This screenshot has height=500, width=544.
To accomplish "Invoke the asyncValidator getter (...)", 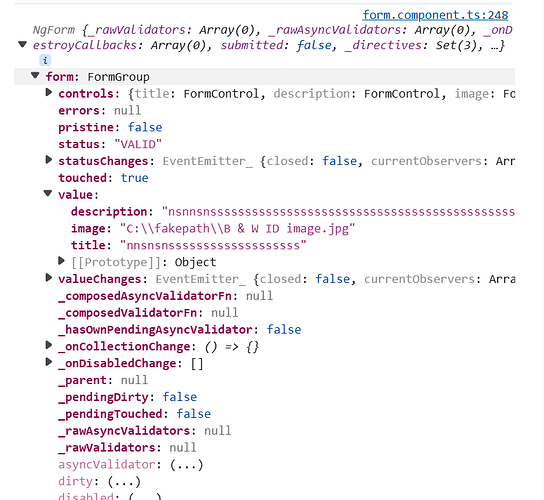I will (186, 465).
